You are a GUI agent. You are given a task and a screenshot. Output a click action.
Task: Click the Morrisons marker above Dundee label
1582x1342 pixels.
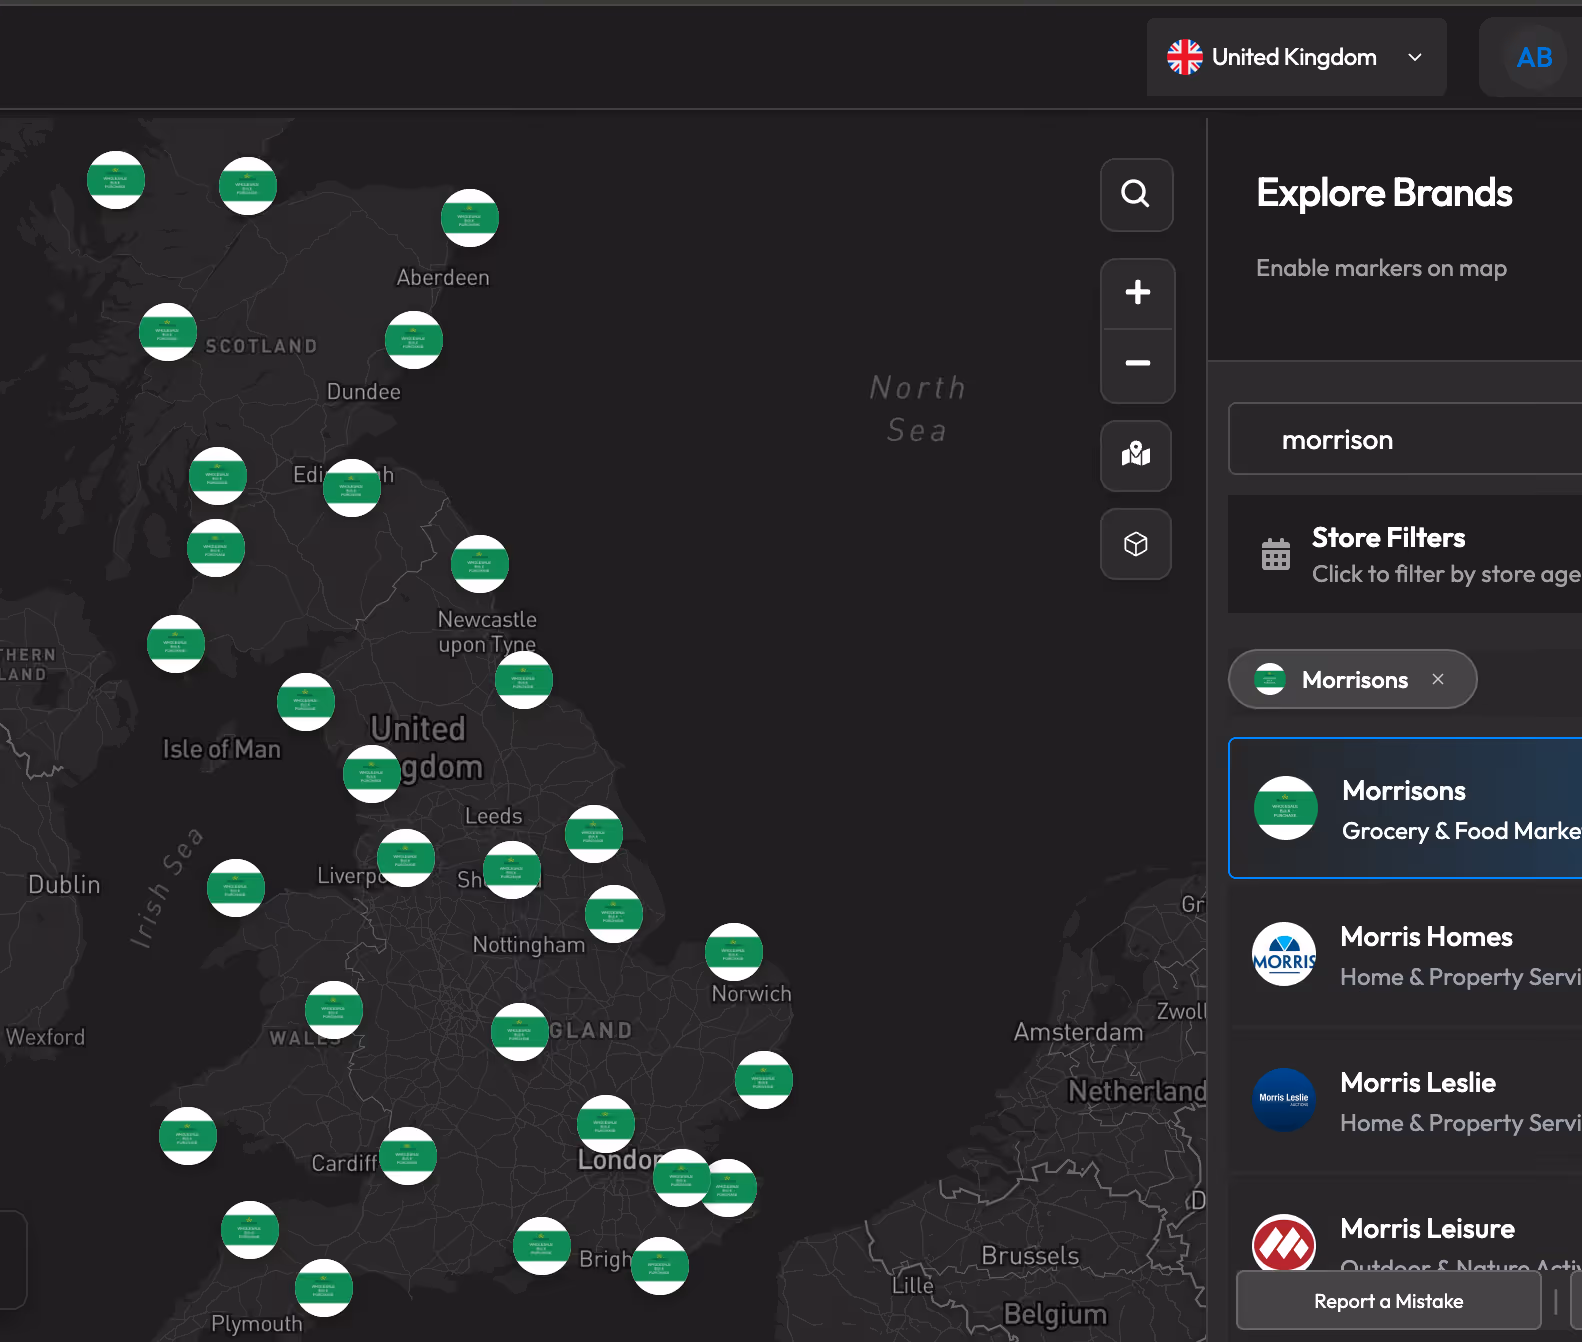coord(414,340)
